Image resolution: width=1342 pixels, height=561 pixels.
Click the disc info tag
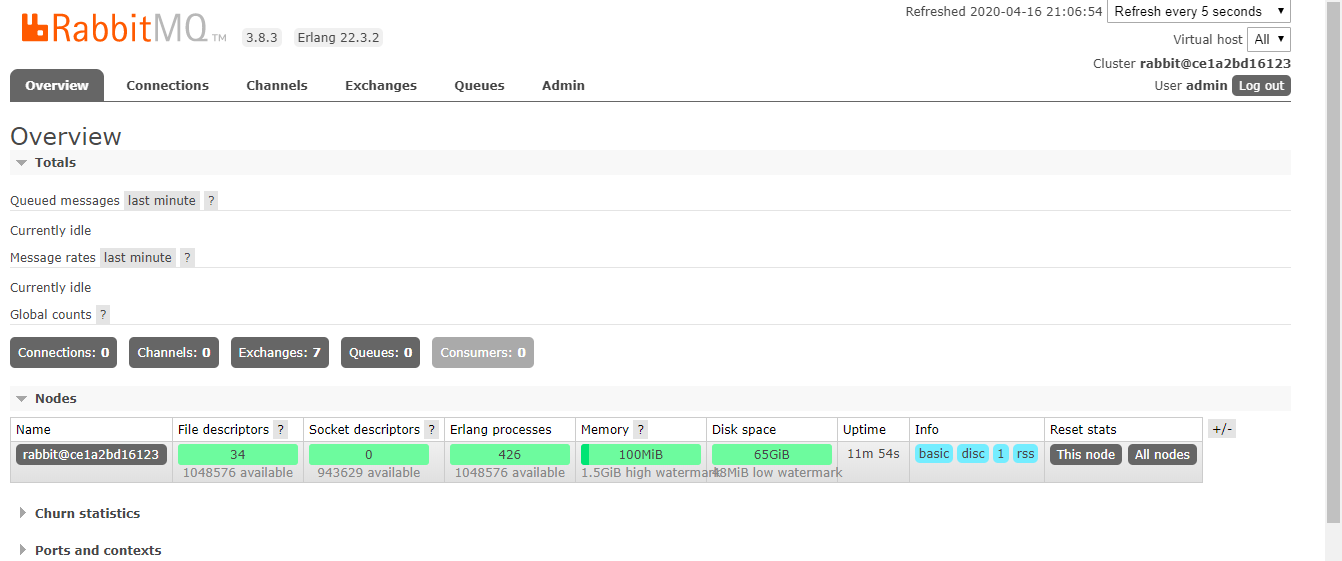tap(973, 454)
